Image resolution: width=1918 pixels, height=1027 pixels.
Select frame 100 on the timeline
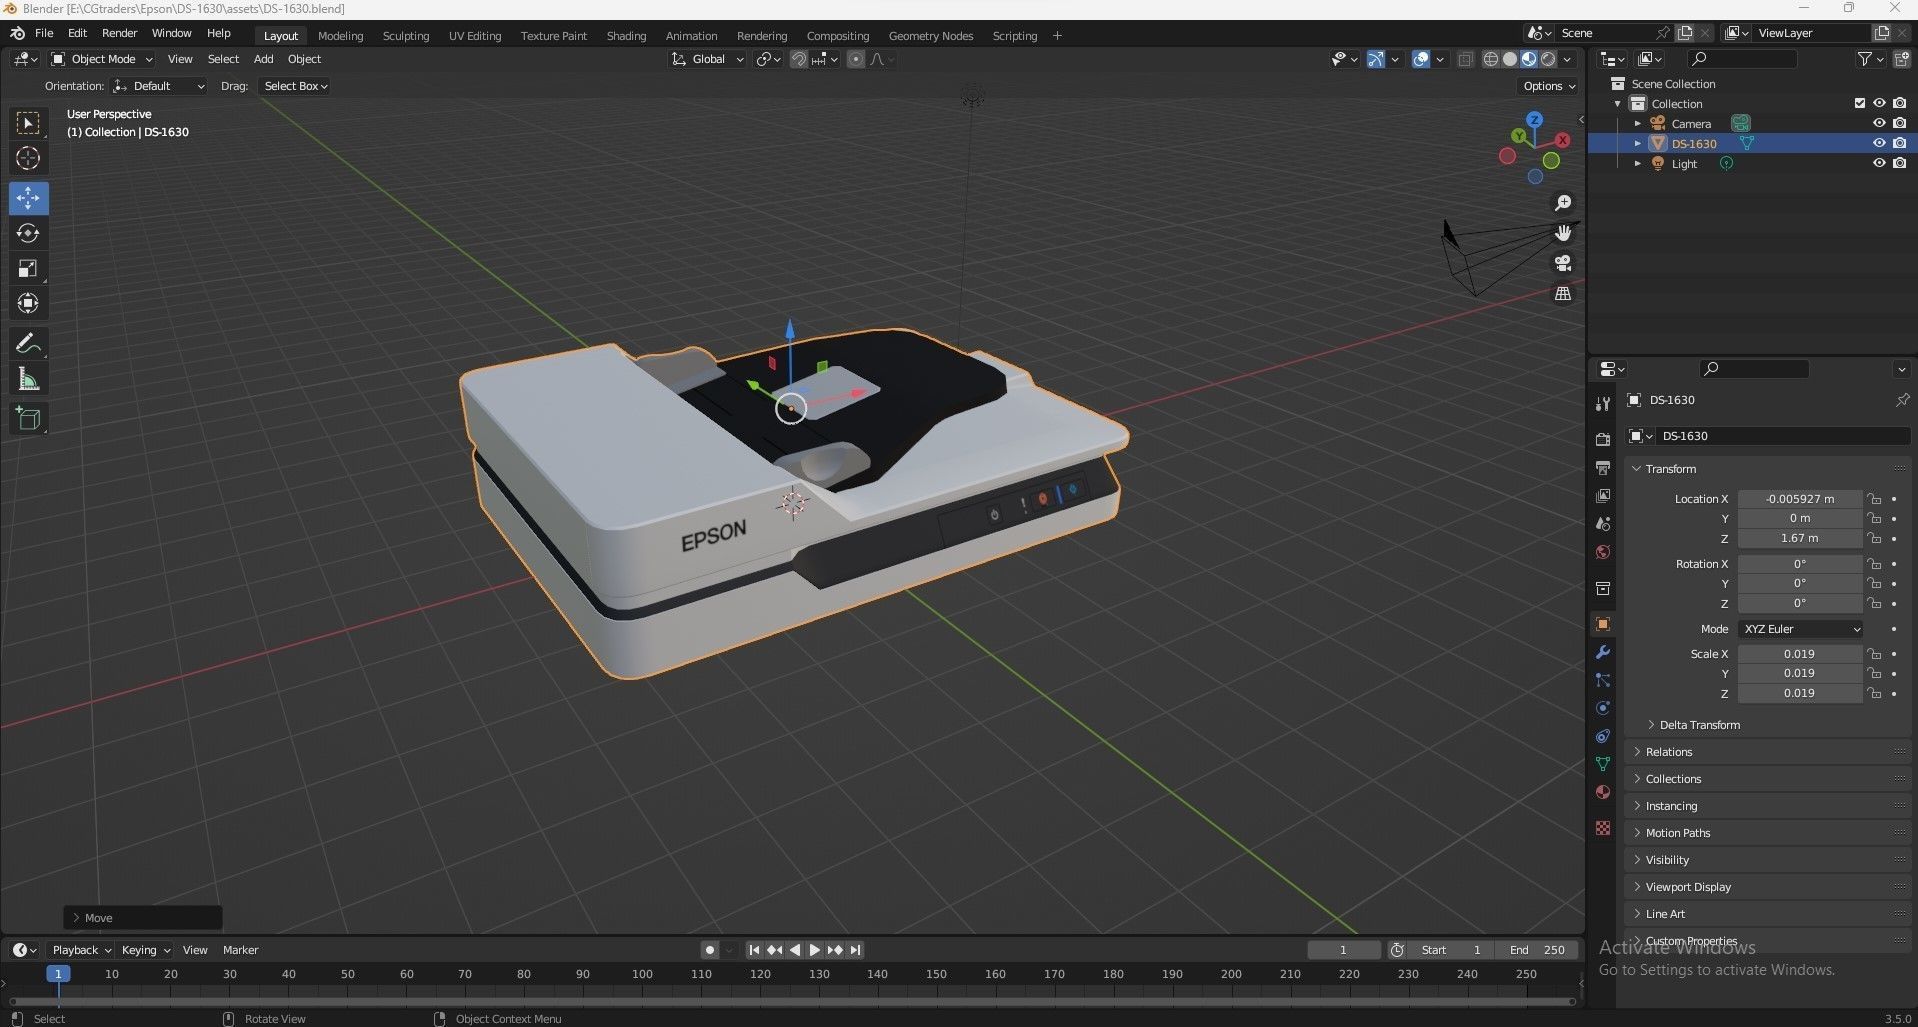[642, 974]
